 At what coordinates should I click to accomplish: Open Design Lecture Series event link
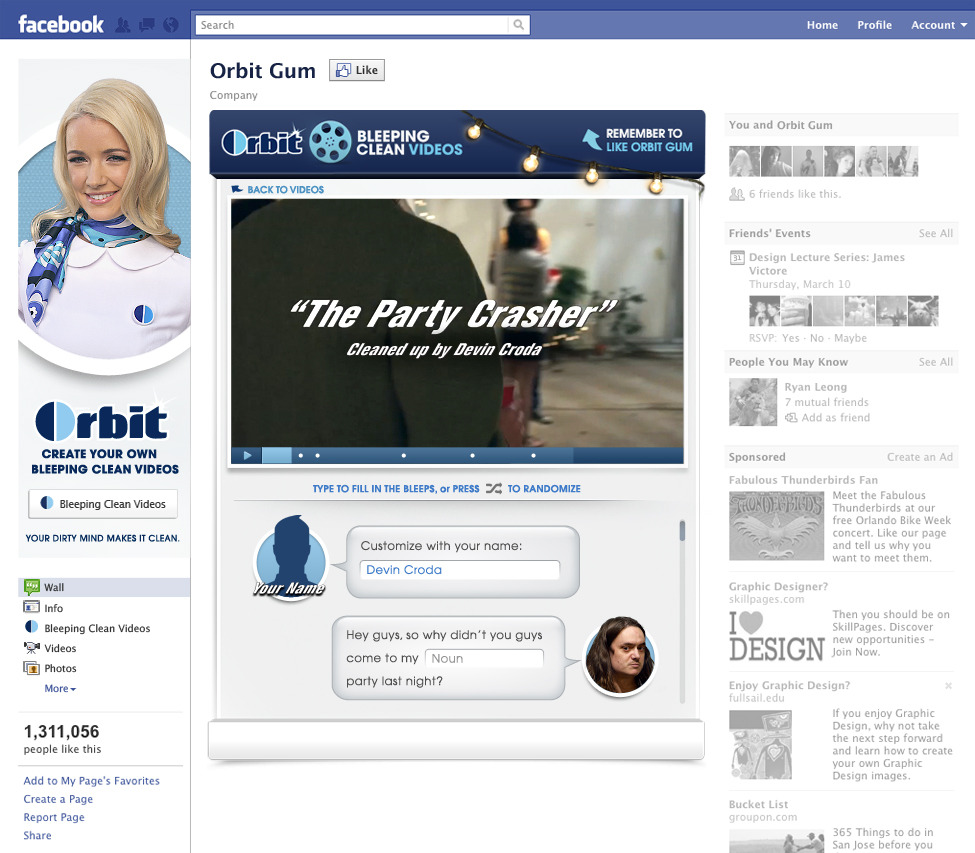point(826,264)
